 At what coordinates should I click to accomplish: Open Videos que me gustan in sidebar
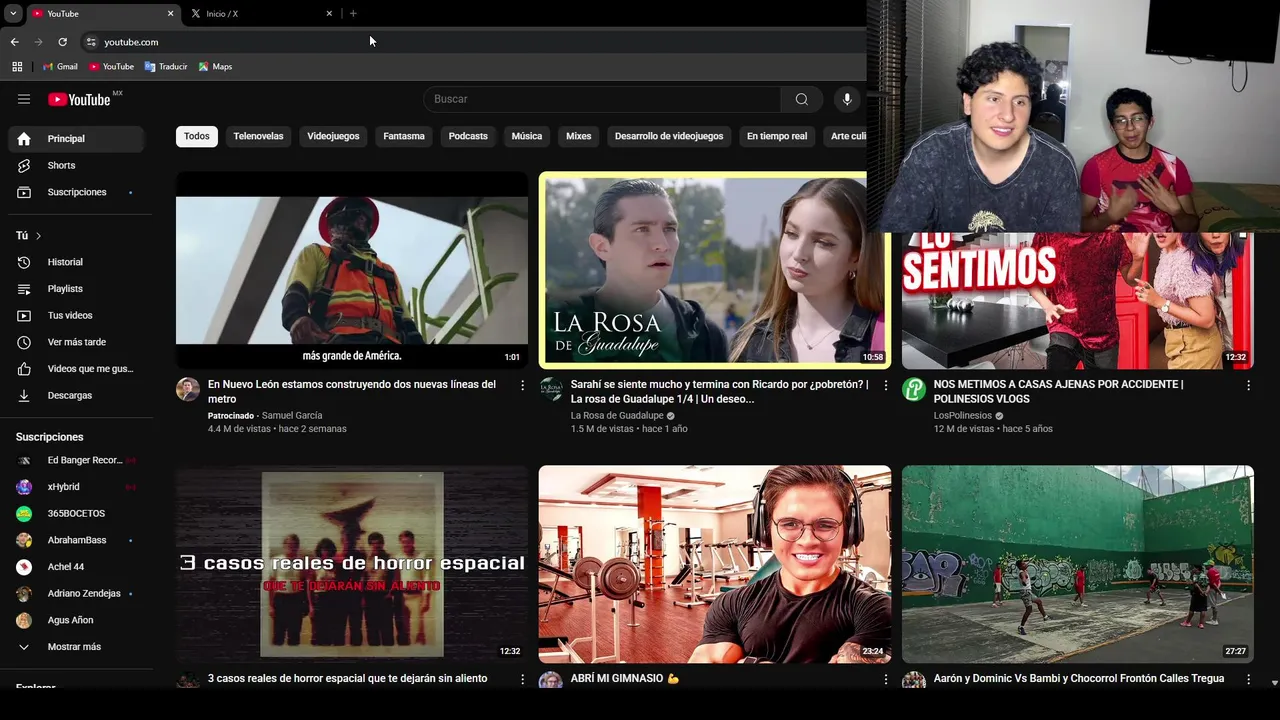[76, 369]
